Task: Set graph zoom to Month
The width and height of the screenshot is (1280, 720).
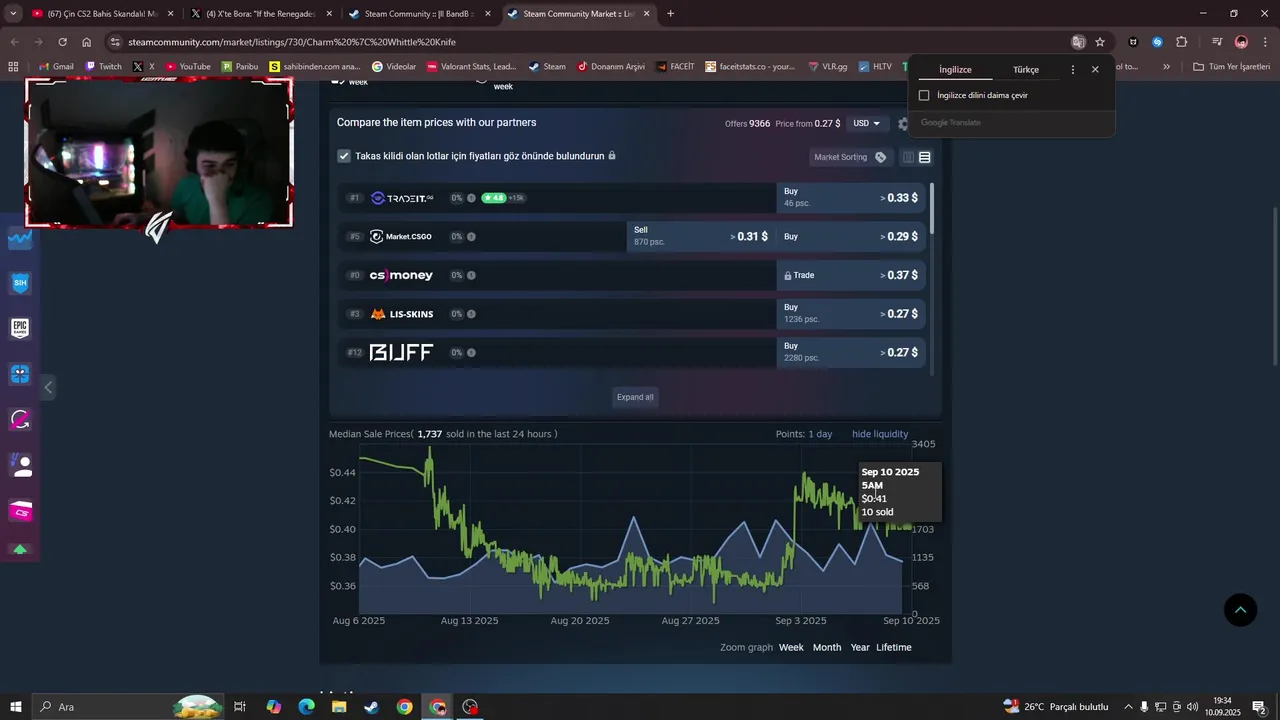Action: coord(827,647)
